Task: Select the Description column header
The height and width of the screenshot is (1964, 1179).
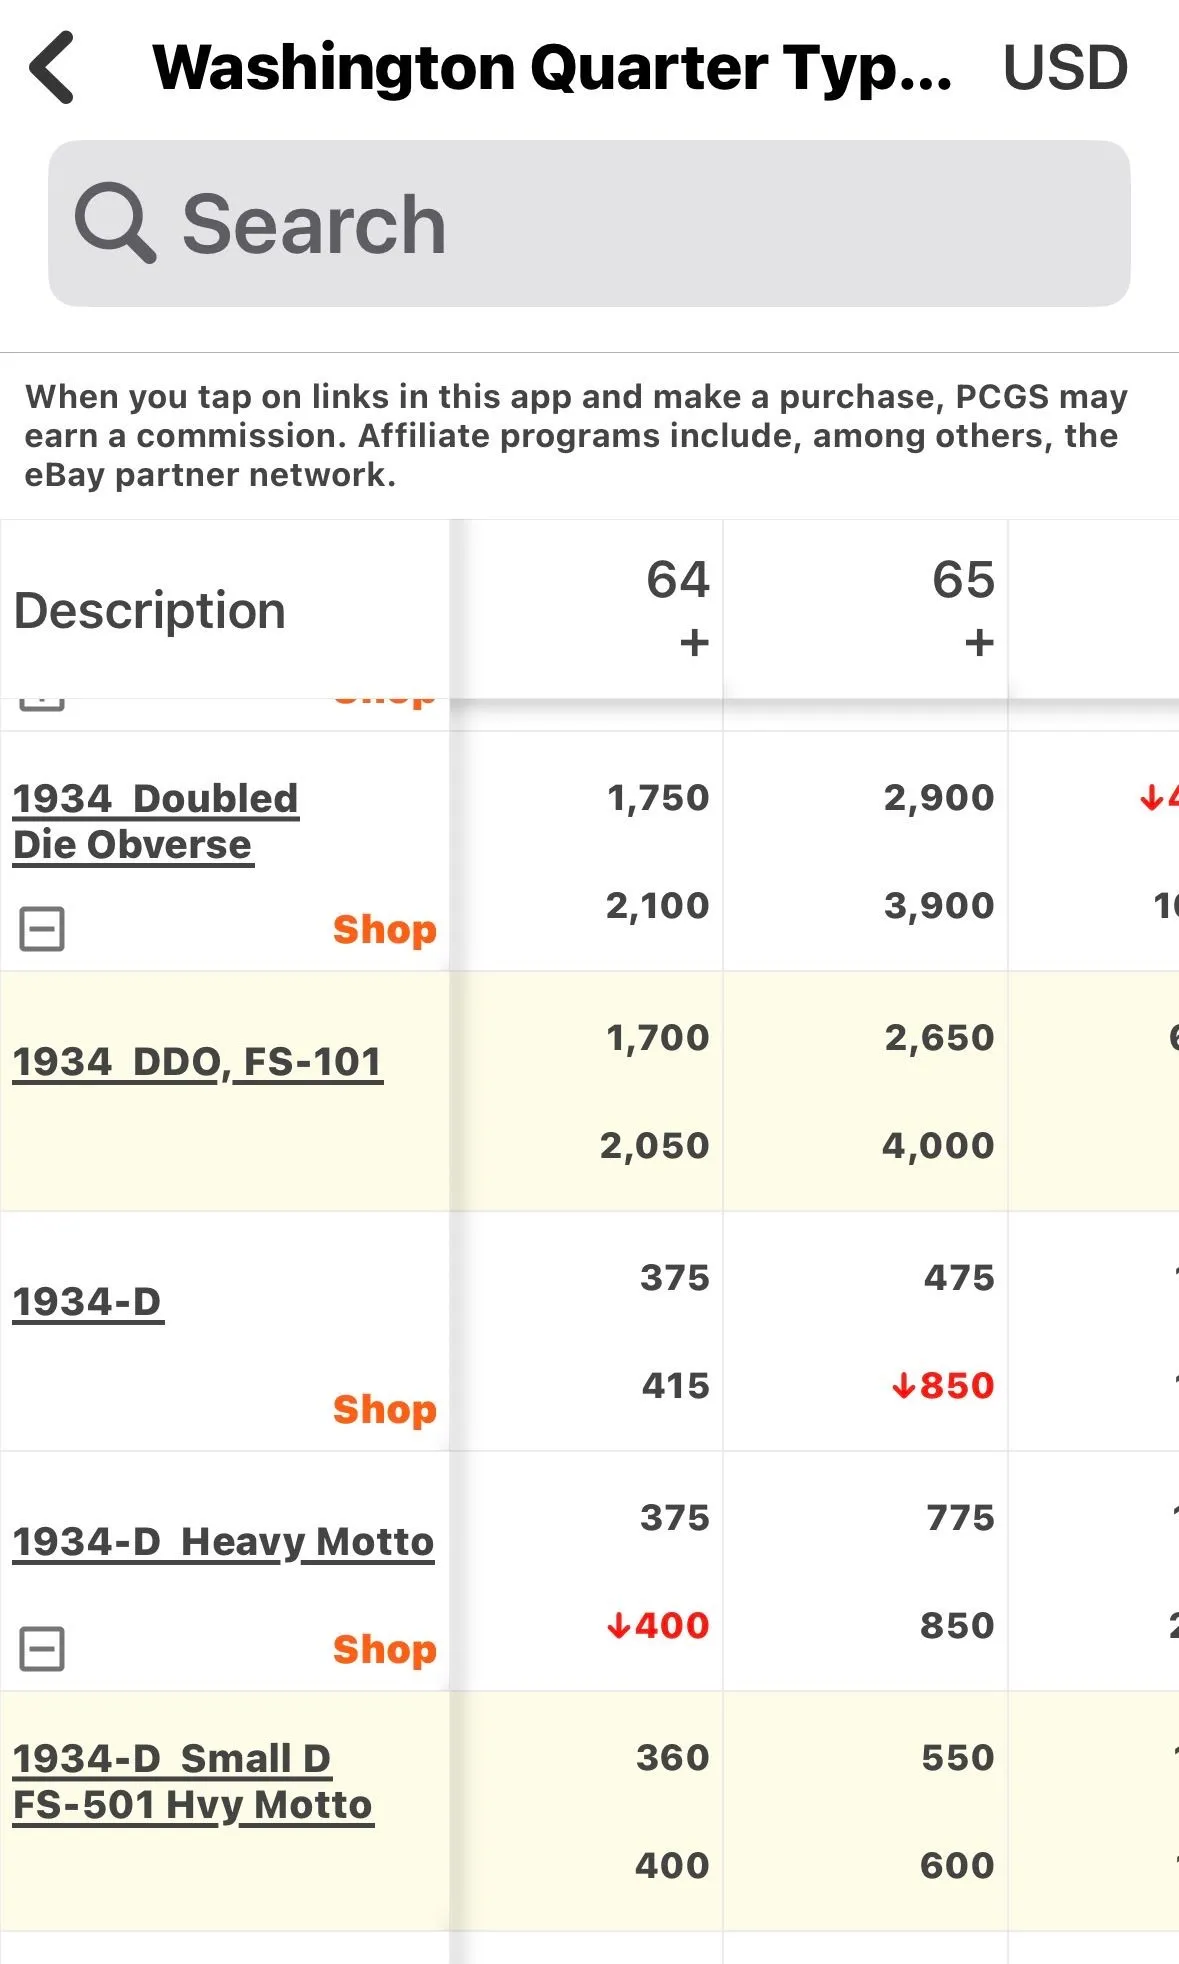Action: tap(150, 610)
